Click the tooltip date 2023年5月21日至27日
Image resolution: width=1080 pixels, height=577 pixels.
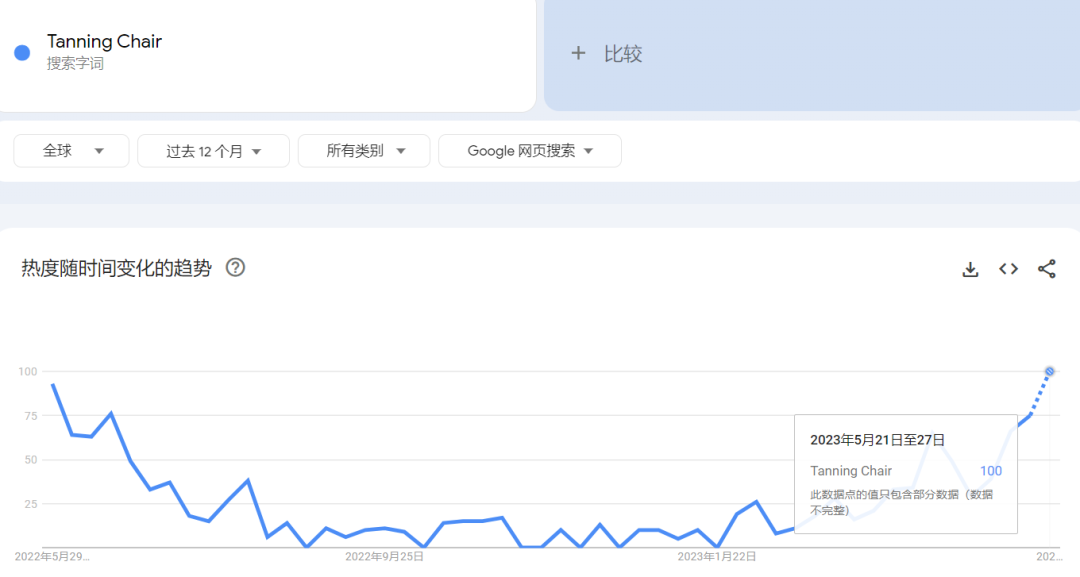(877, 440)
